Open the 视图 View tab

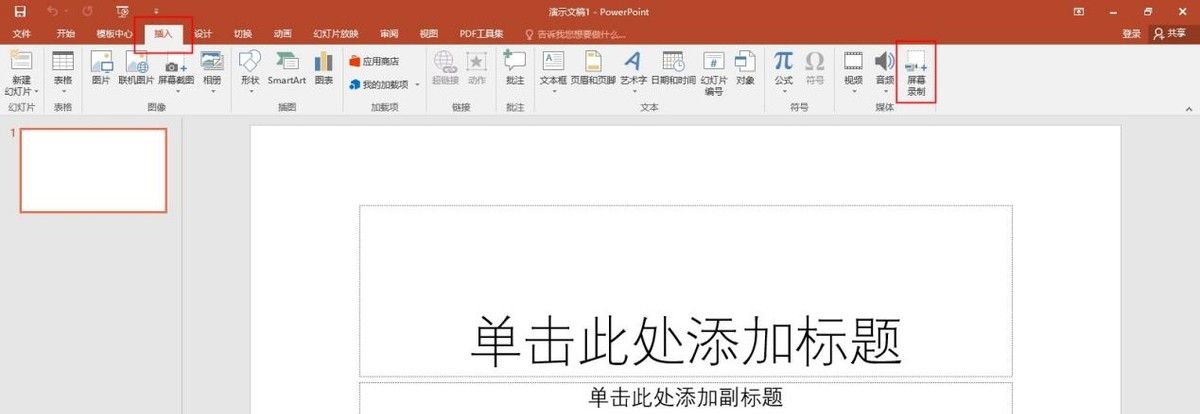429,34
